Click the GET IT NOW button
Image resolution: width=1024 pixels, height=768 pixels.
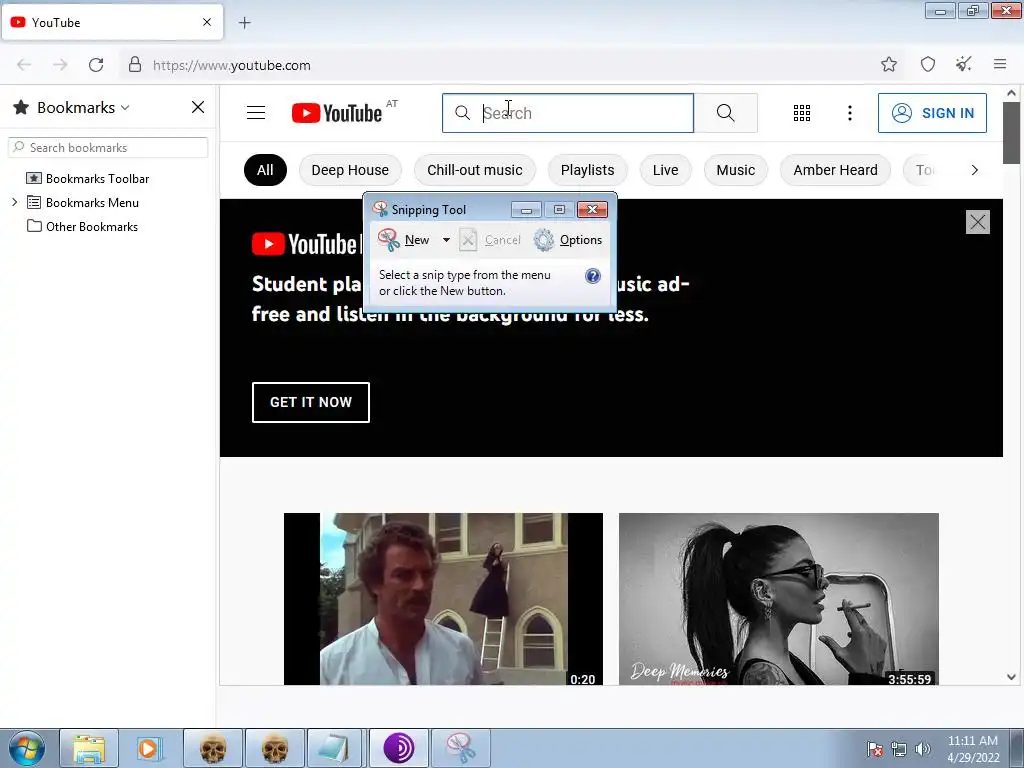point(311,402)
